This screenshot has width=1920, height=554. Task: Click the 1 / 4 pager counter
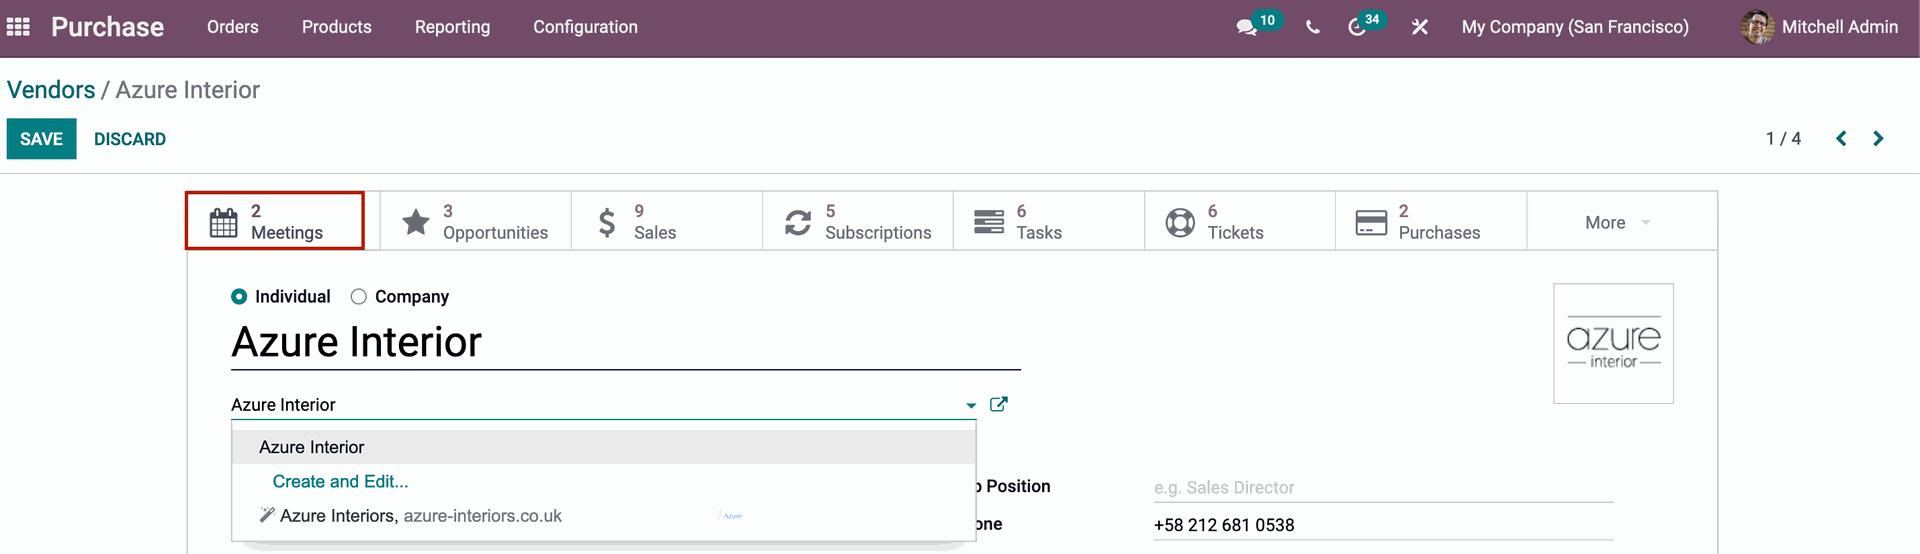[x=1783, y=139]
